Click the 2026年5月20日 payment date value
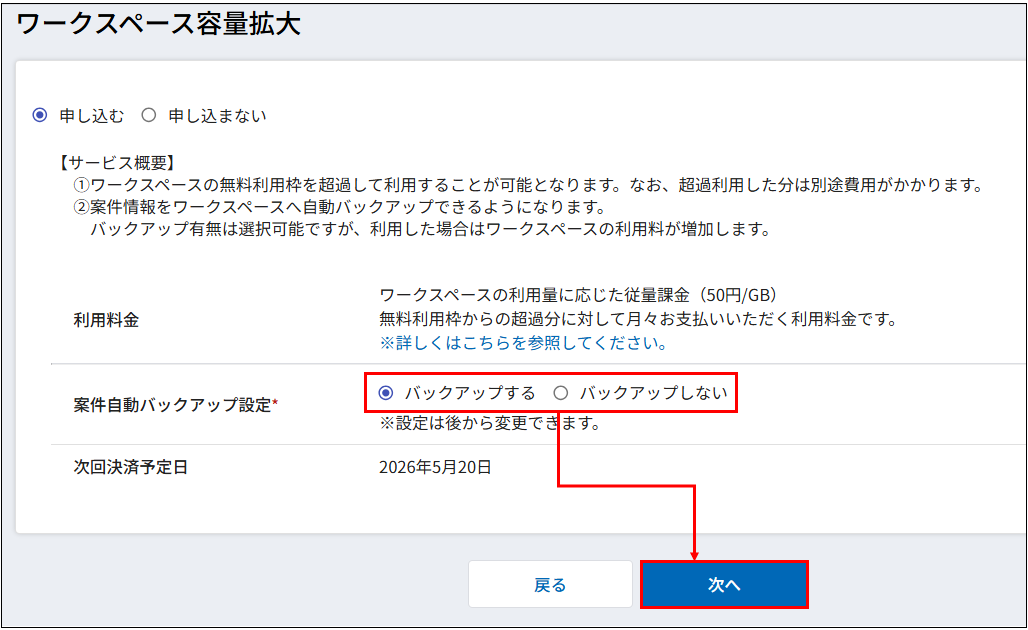This screenshot has height=630, width=1028. (435, 467)
